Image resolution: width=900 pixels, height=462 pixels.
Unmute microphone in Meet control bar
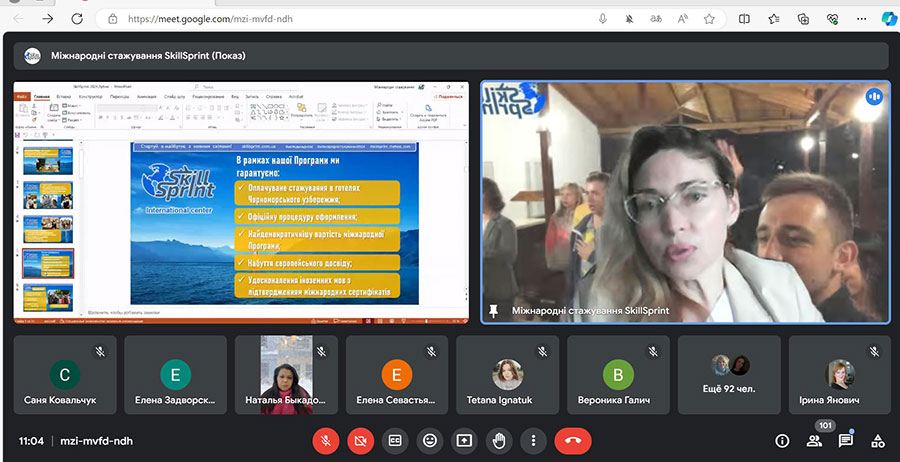click(x=326, y=441)
